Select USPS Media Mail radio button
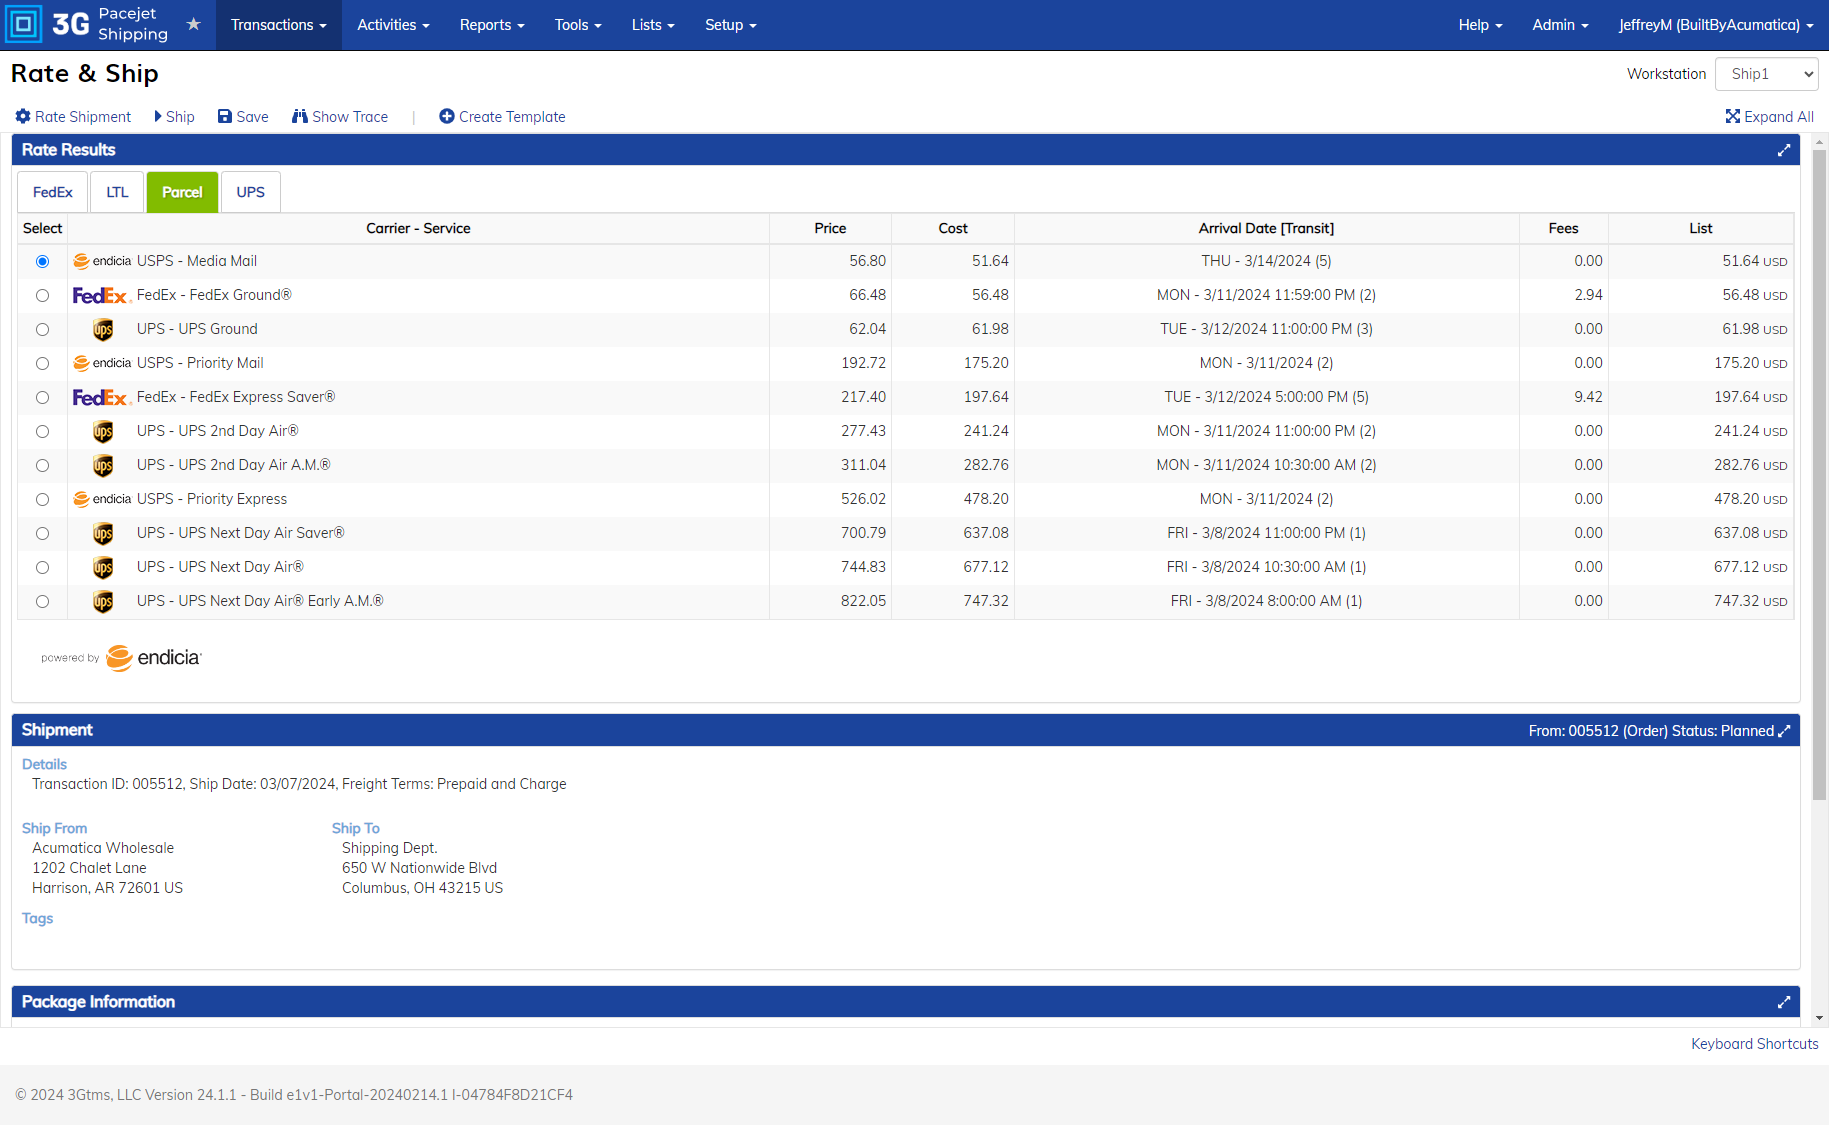Screen dimensions: 1829x1125 click(x=42, y=261)
